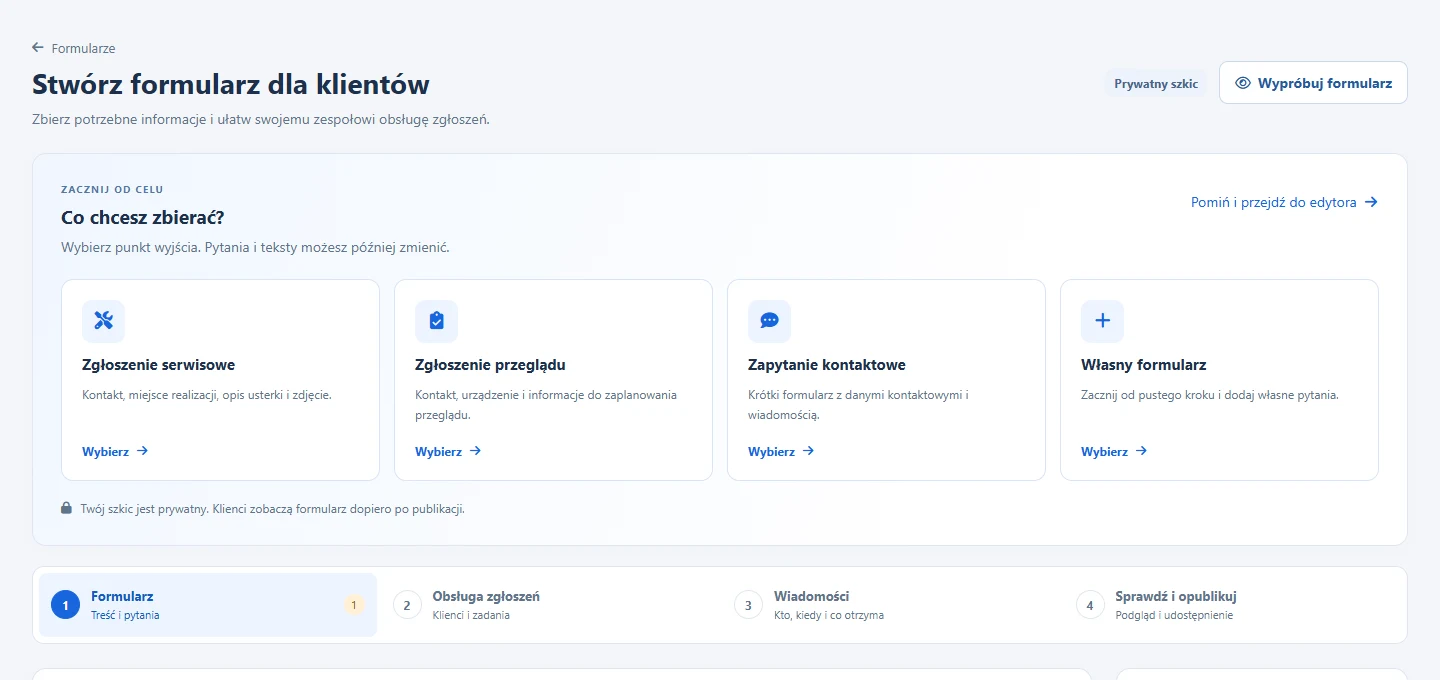Click the eye icon in Wypróbuj formularz

pos(1243,83)
